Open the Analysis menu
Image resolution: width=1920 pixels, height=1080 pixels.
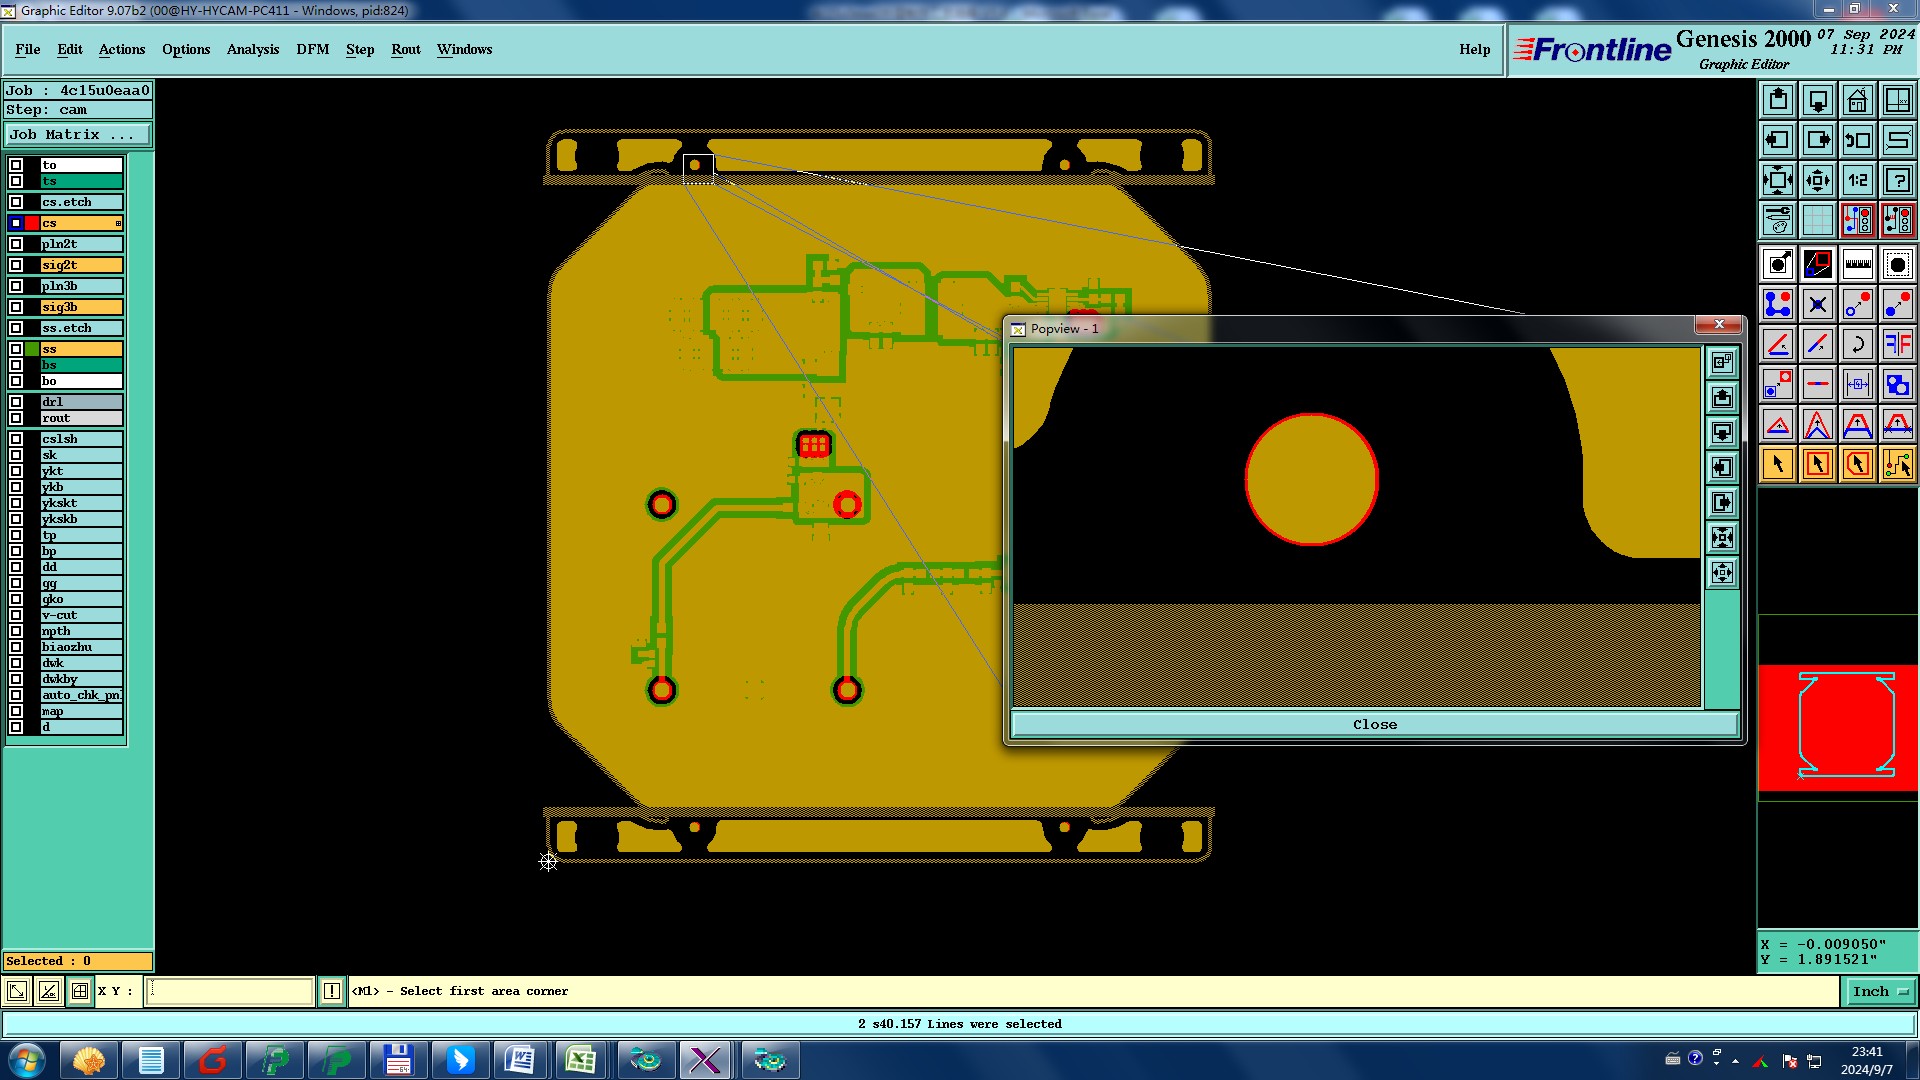pos(252,49)
